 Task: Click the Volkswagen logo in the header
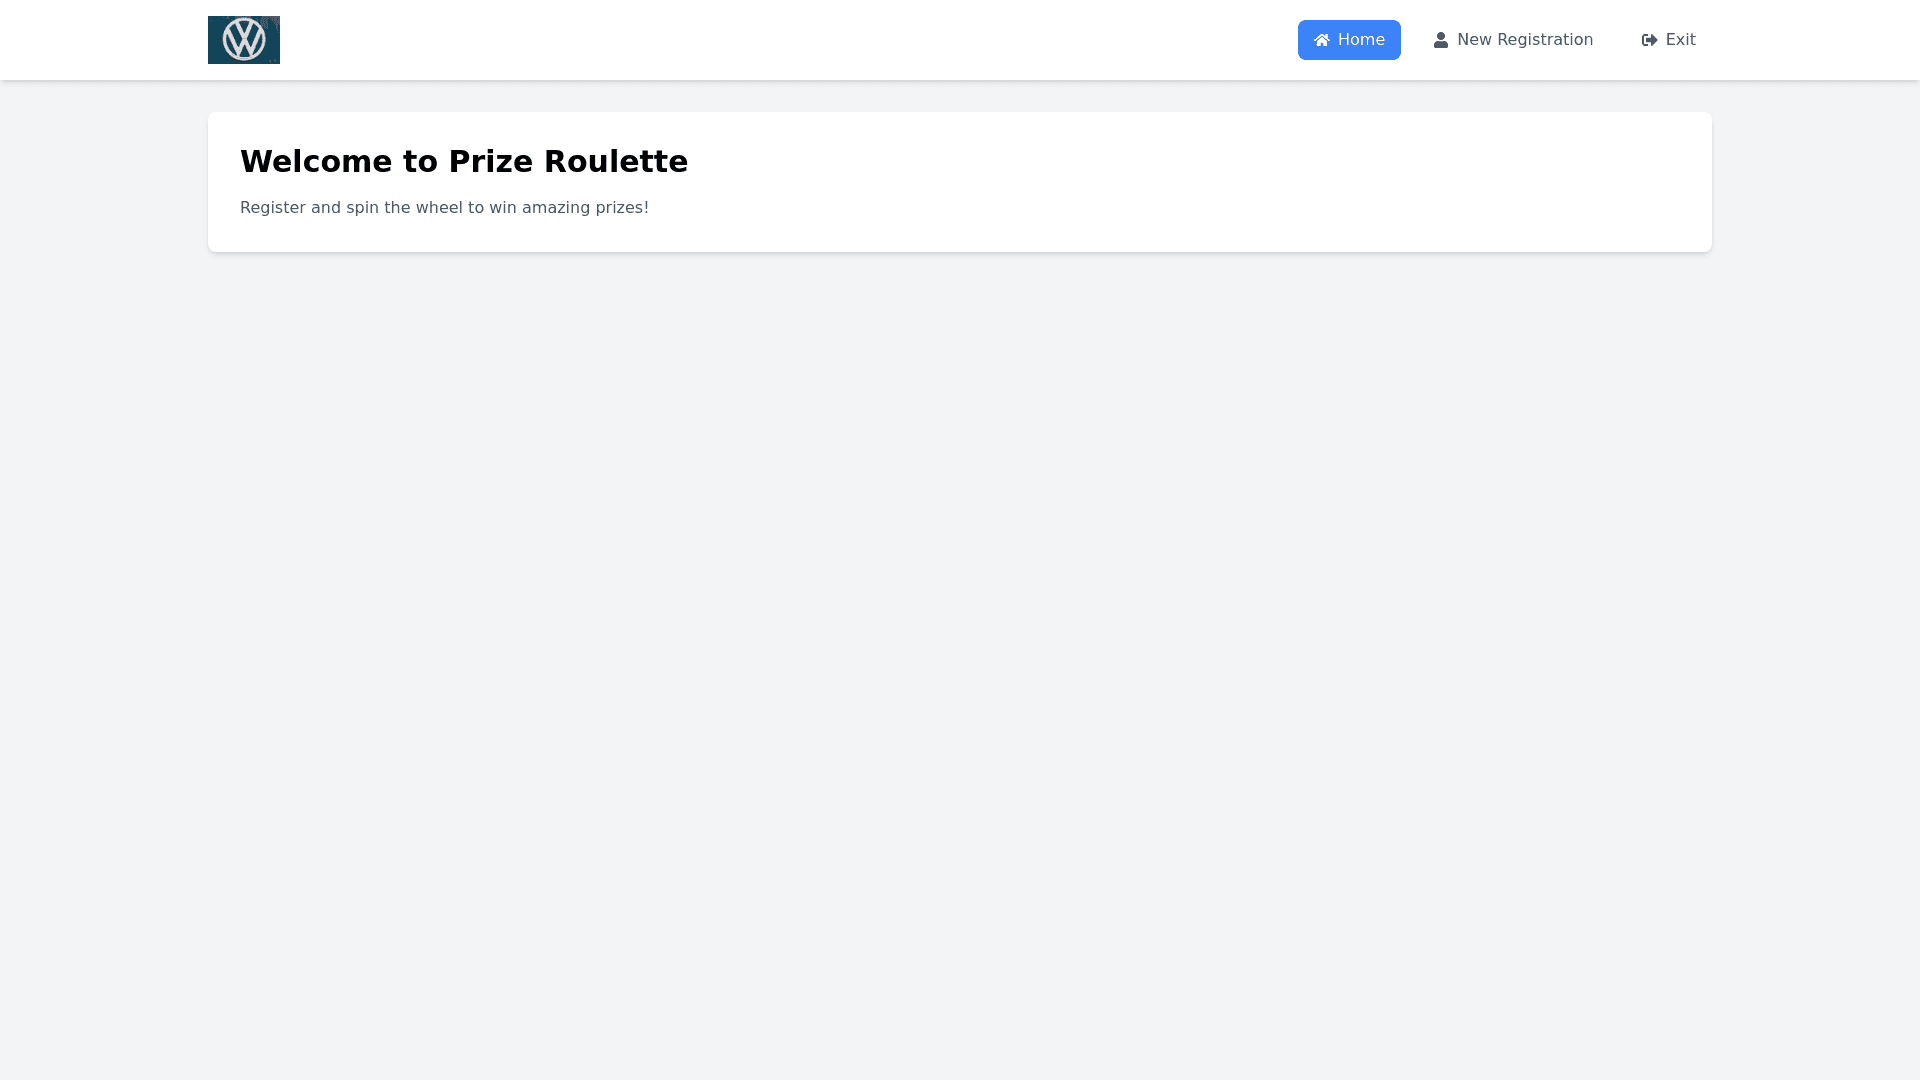[243, 40]
